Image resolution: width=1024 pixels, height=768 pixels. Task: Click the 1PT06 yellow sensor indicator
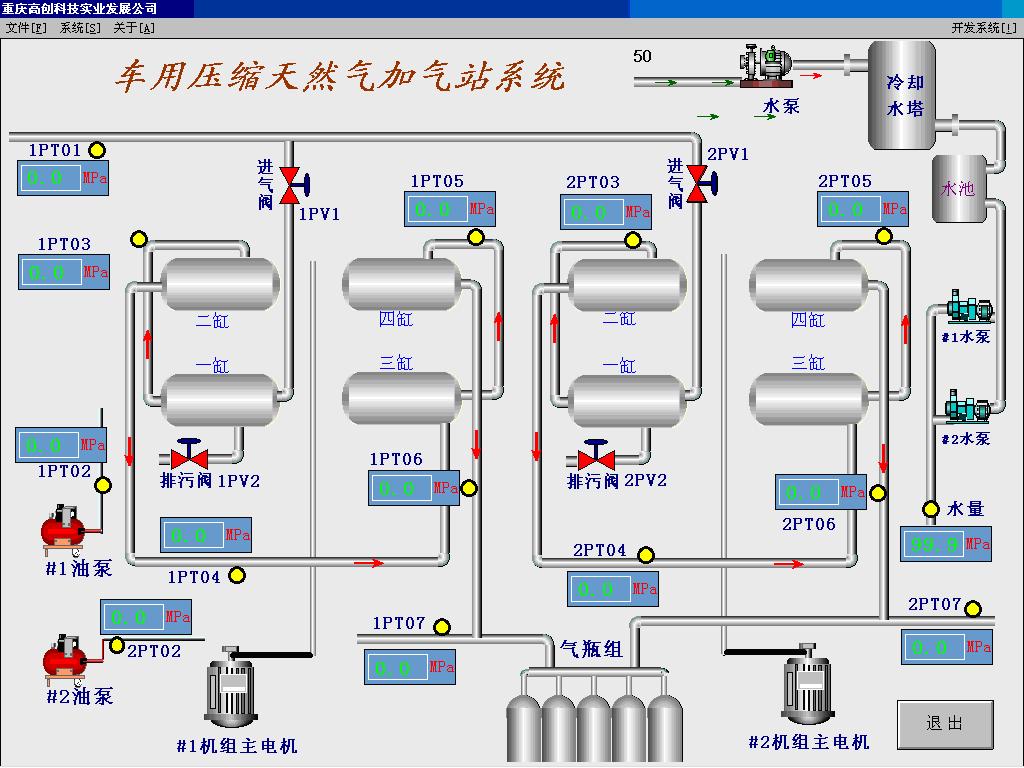469,488
